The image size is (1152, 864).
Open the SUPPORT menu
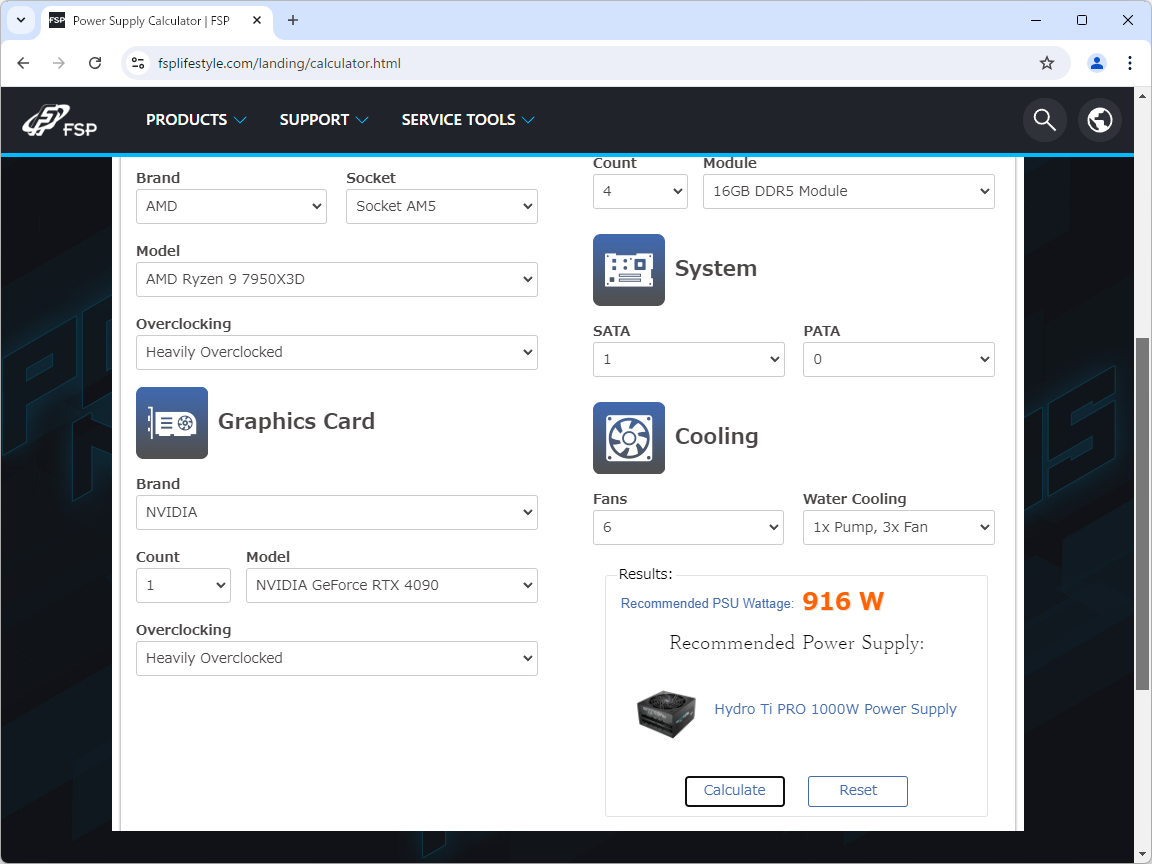324,120
